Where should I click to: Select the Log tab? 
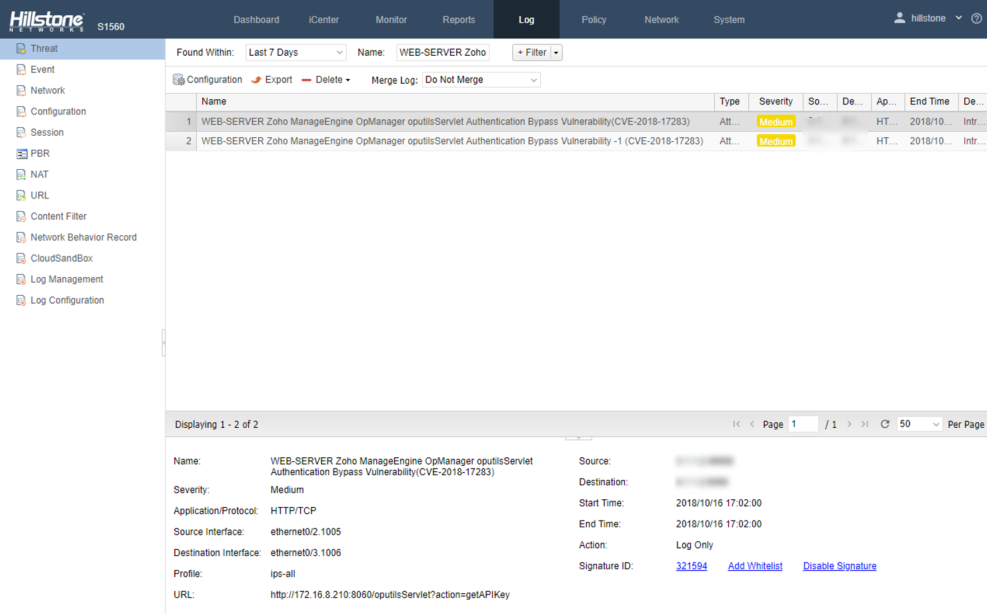pyautogui.click(x=526, y=20)
